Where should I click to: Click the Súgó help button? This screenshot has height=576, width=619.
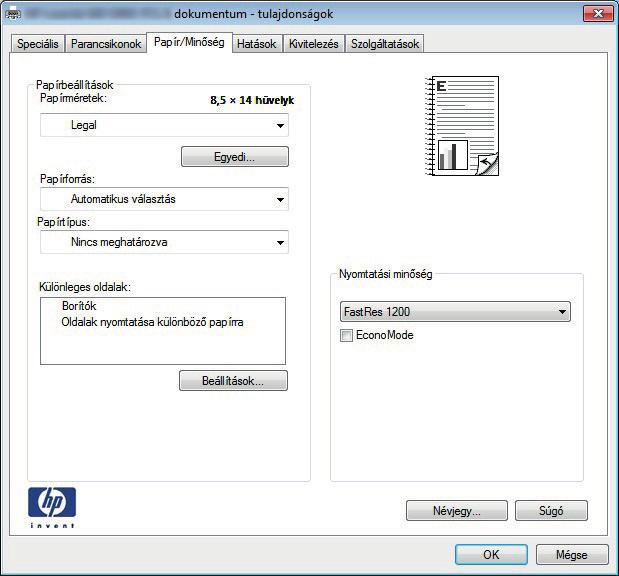(551, 510)
